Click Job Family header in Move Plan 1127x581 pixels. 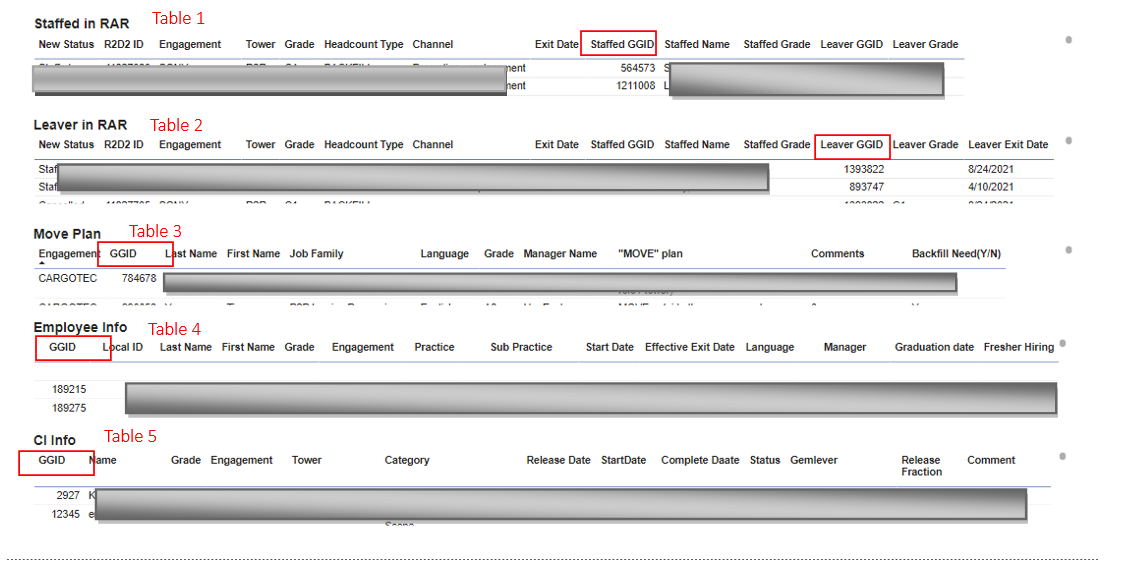click(x=316, y=254)
